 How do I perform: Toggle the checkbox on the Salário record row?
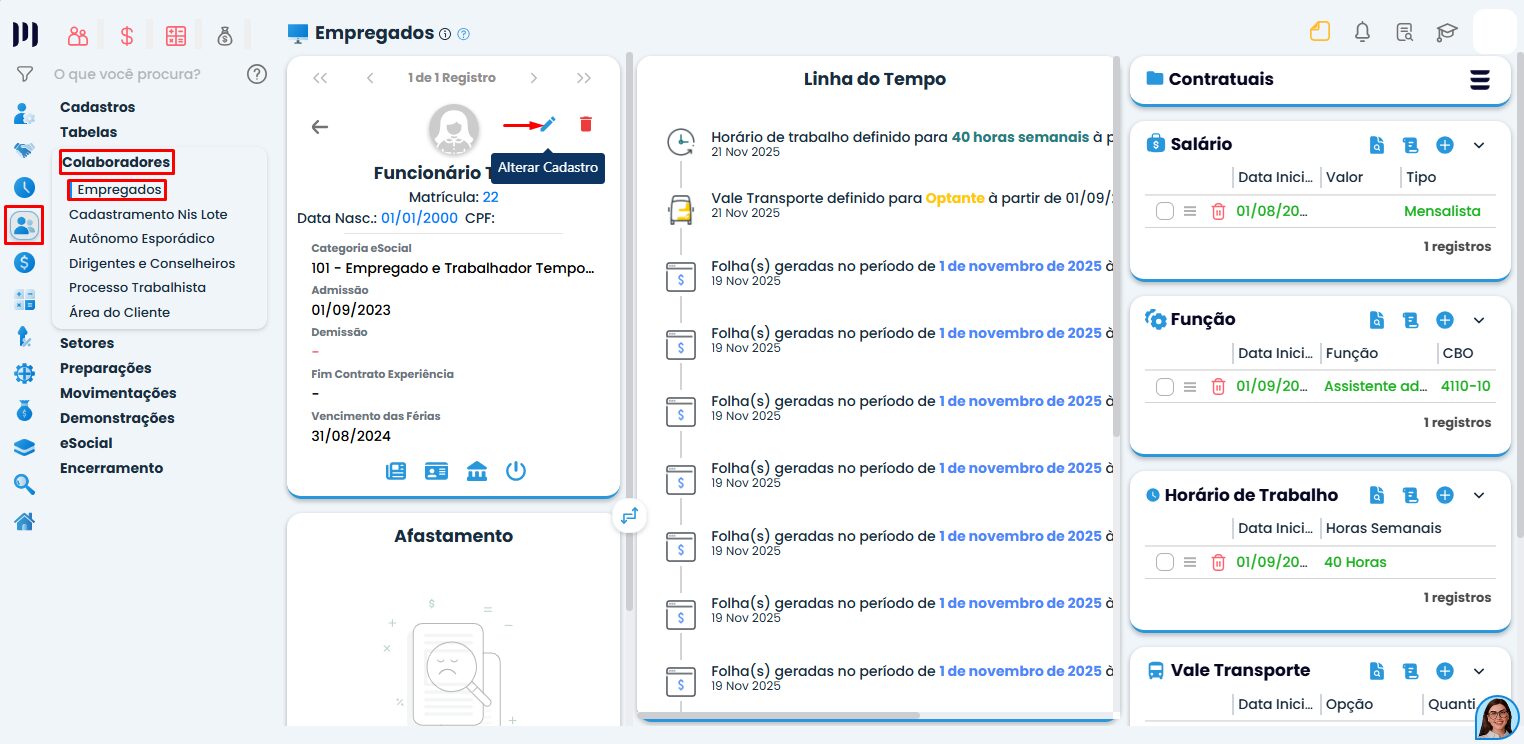click(x=1165, y=211)
